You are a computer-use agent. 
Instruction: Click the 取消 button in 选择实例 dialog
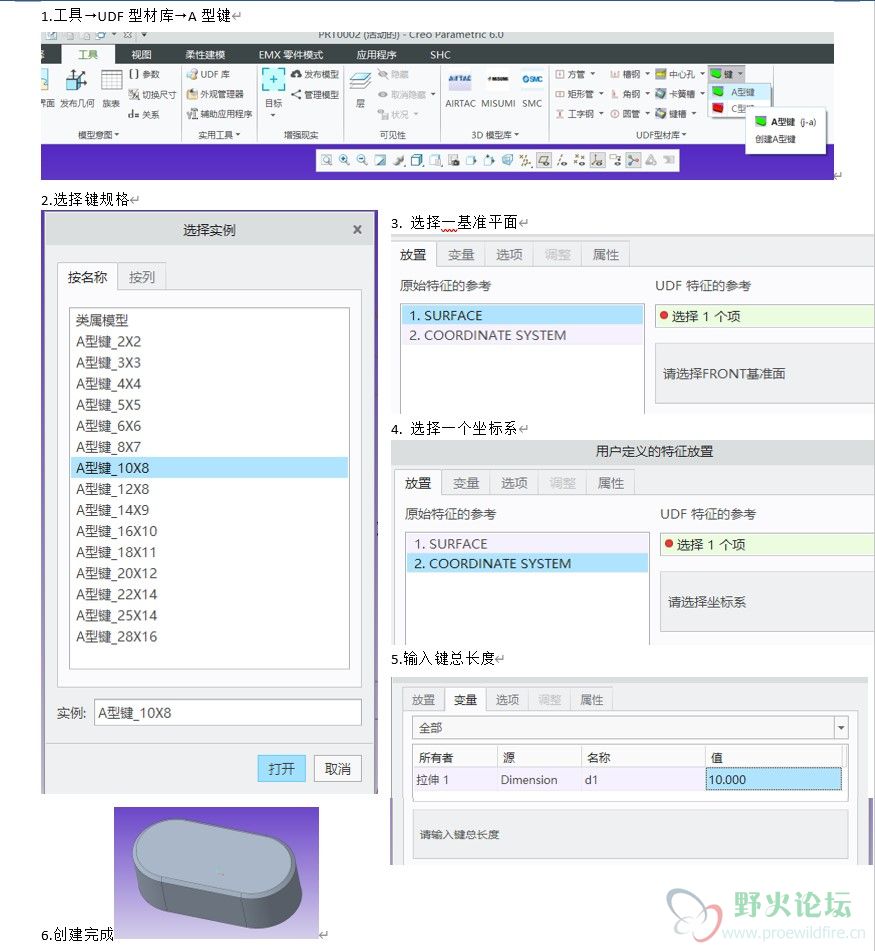point(338,768)
